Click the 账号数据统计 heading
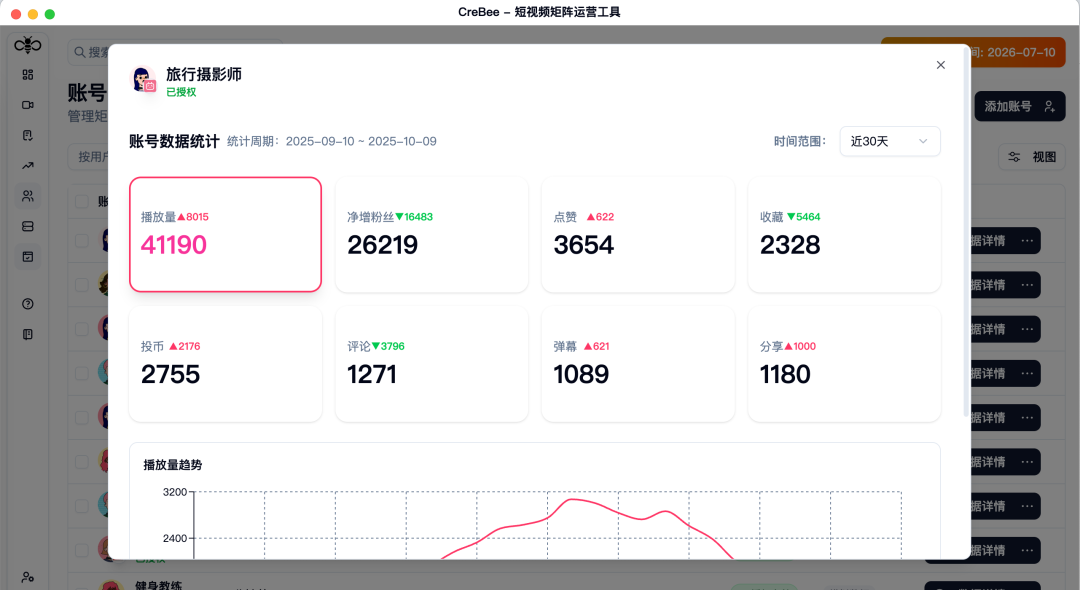 [174, 141]
